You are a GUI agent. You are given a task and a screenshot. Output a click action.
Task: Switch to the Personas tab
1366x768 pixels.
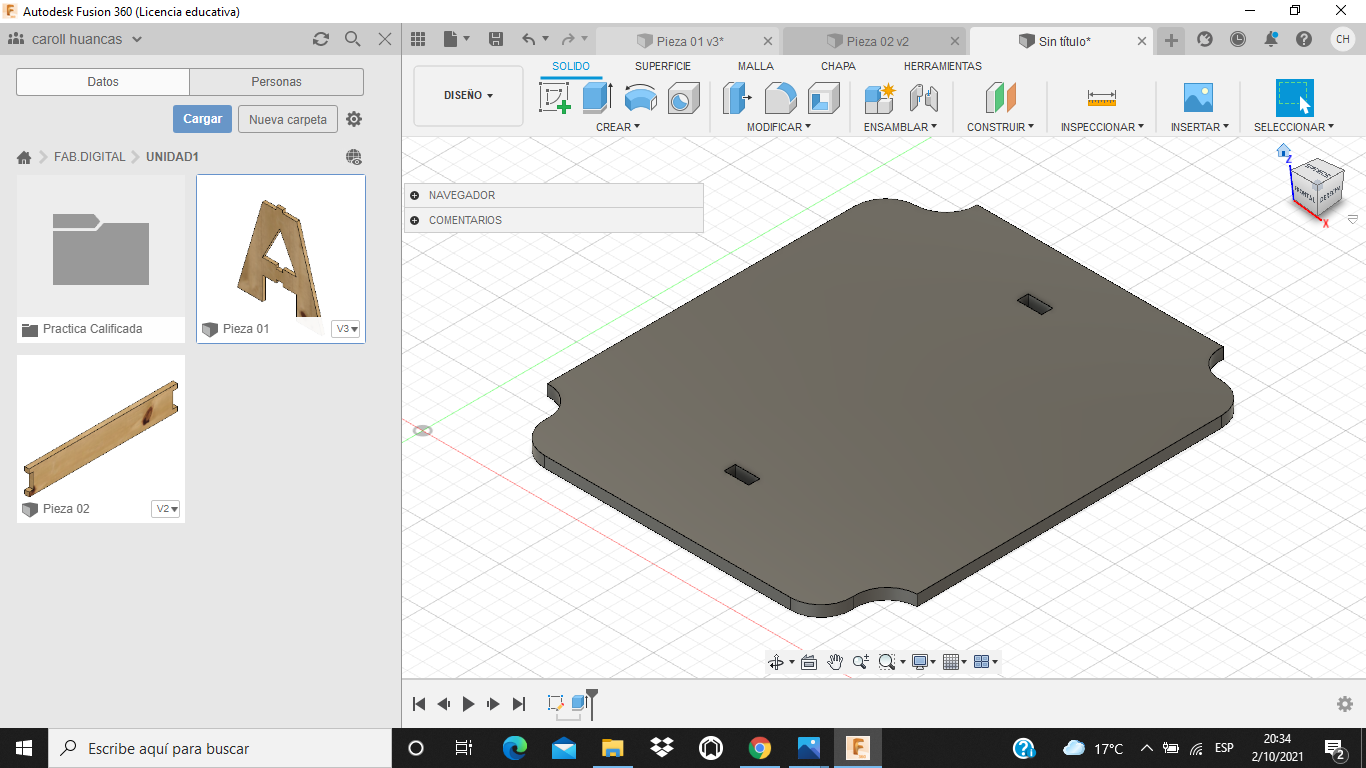[x=277, y=82]
